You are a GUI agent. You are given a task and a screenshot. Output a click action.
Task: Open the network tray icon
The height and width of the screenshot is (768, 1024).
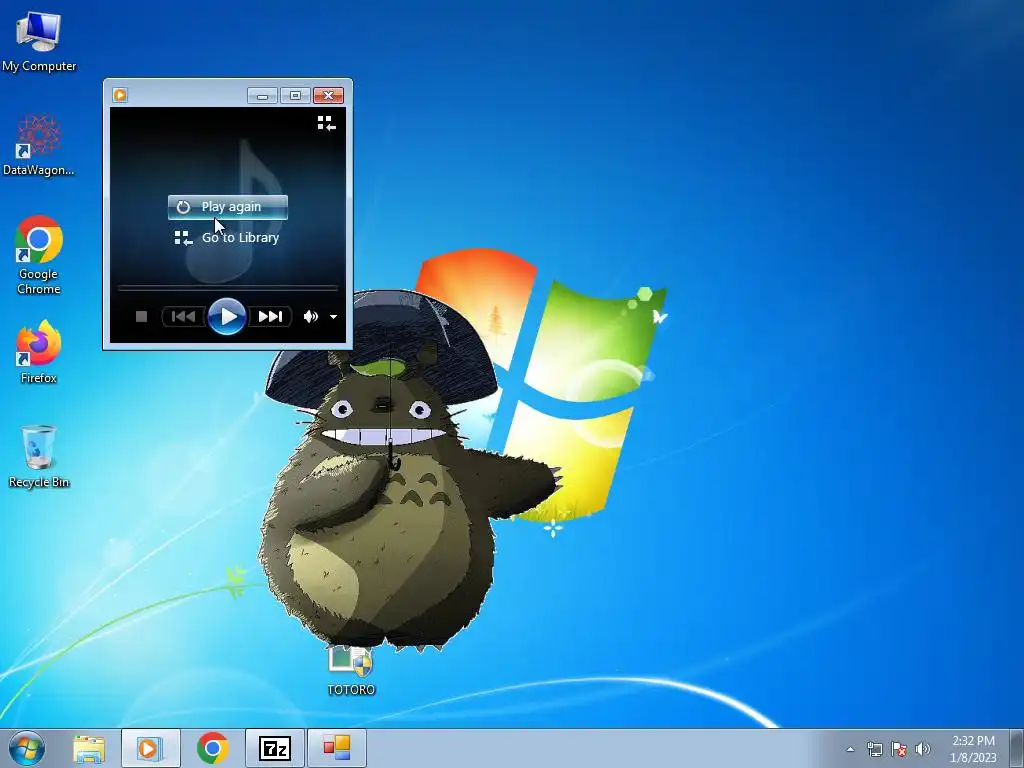874,749
